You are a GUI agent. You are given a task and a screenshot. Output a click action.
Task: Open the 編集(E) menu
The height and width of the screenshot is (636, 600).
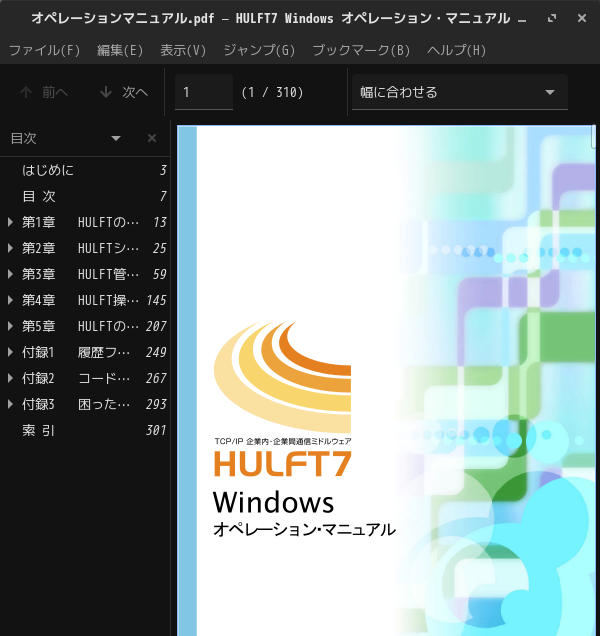click(x=120, y=51)
